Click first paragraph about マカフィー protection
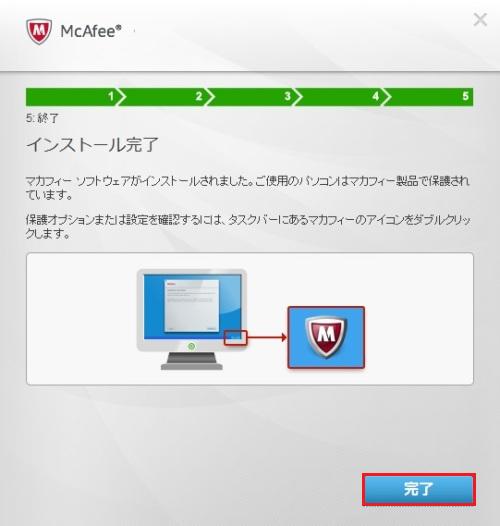Screen dimensions: 500x526 point(248,188)
